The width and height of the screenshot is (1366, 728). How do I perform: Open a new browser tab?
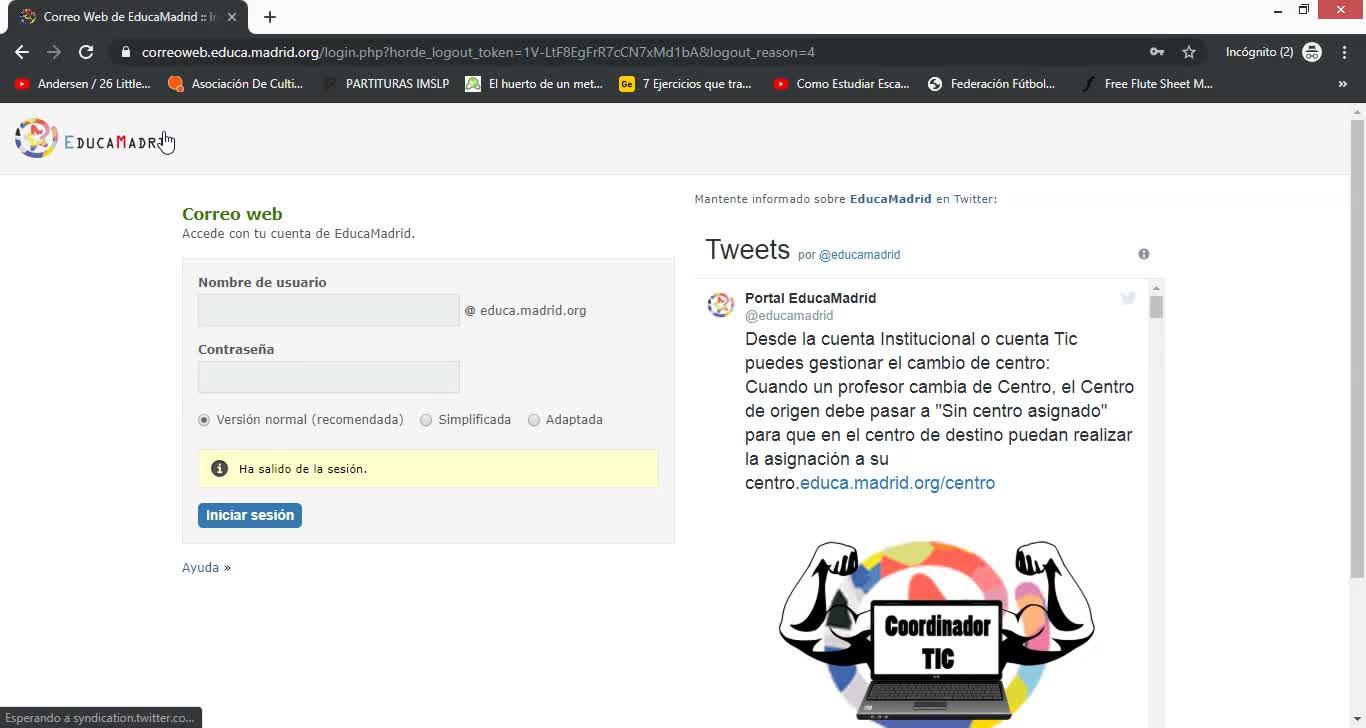(x=270, y=17)
